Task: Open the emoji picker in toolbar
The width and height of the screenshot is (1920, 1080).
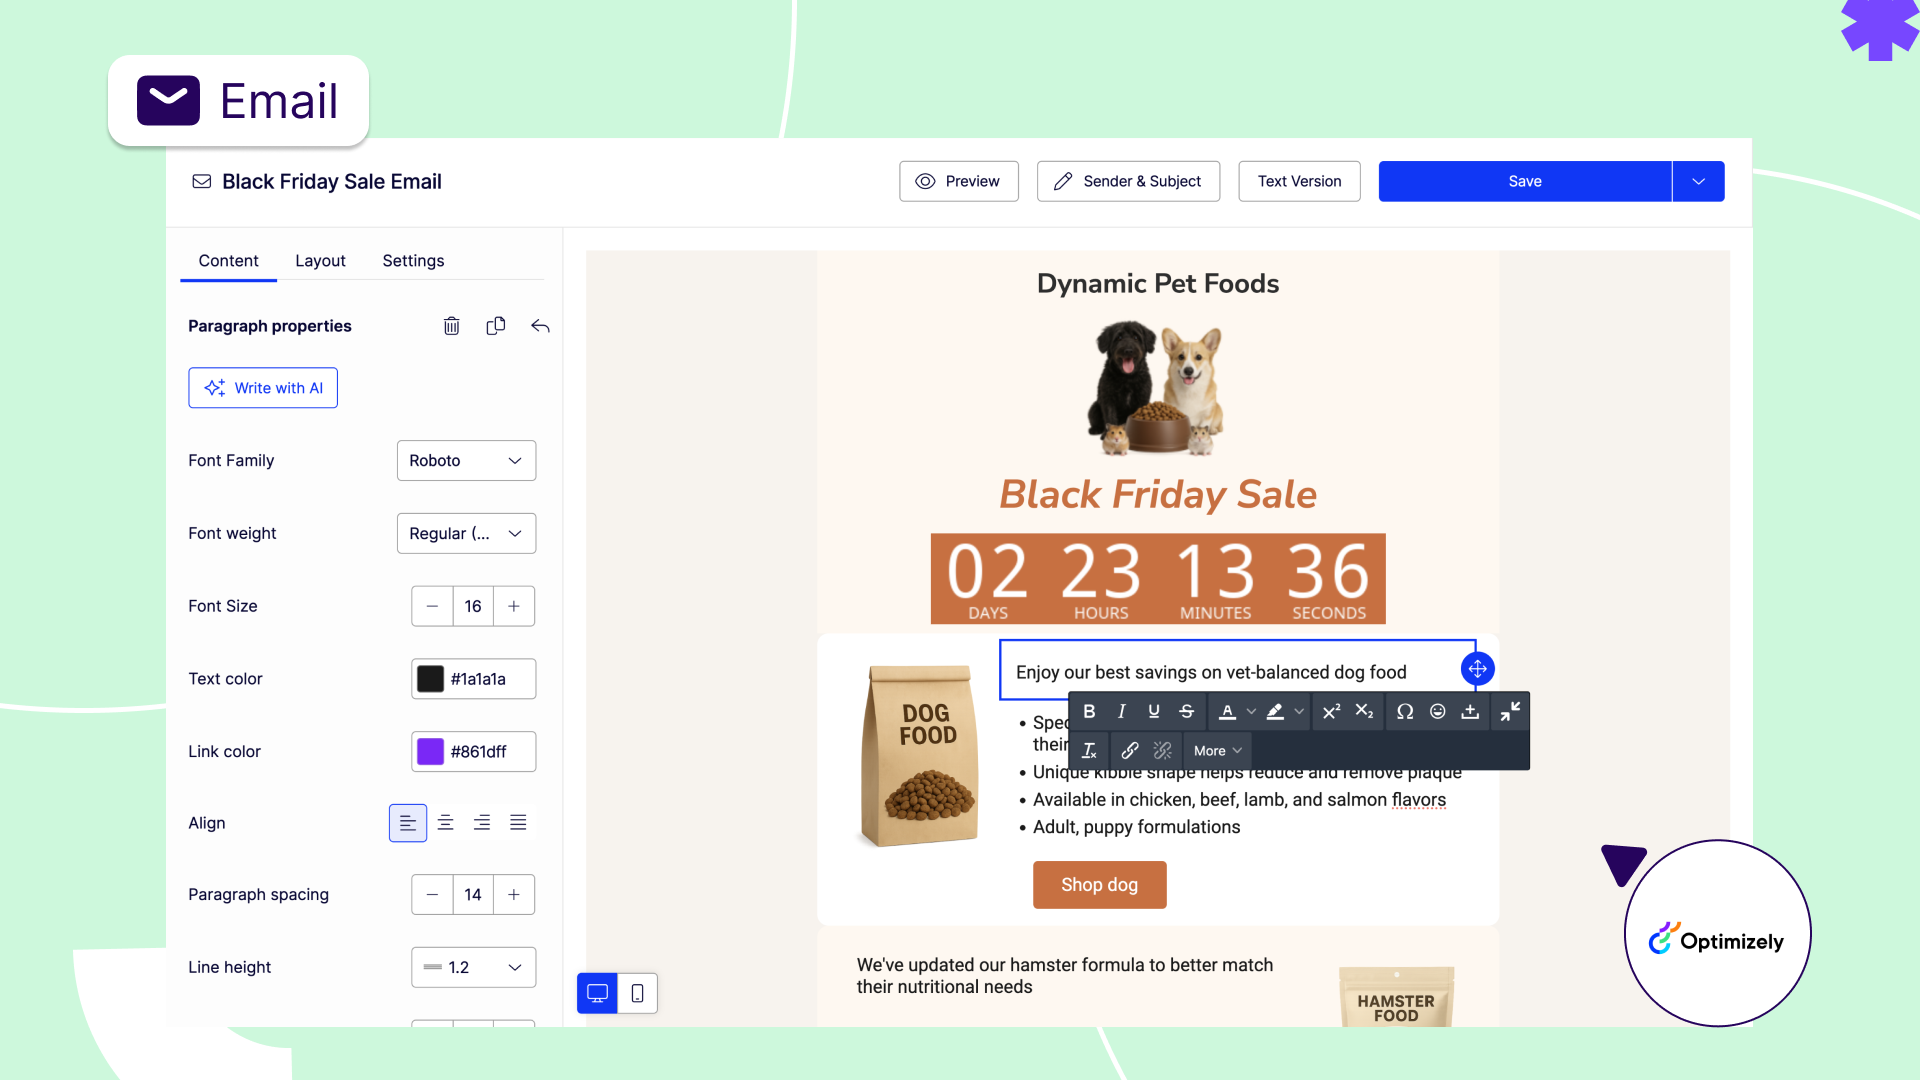Action: (x=1437, y=711)
